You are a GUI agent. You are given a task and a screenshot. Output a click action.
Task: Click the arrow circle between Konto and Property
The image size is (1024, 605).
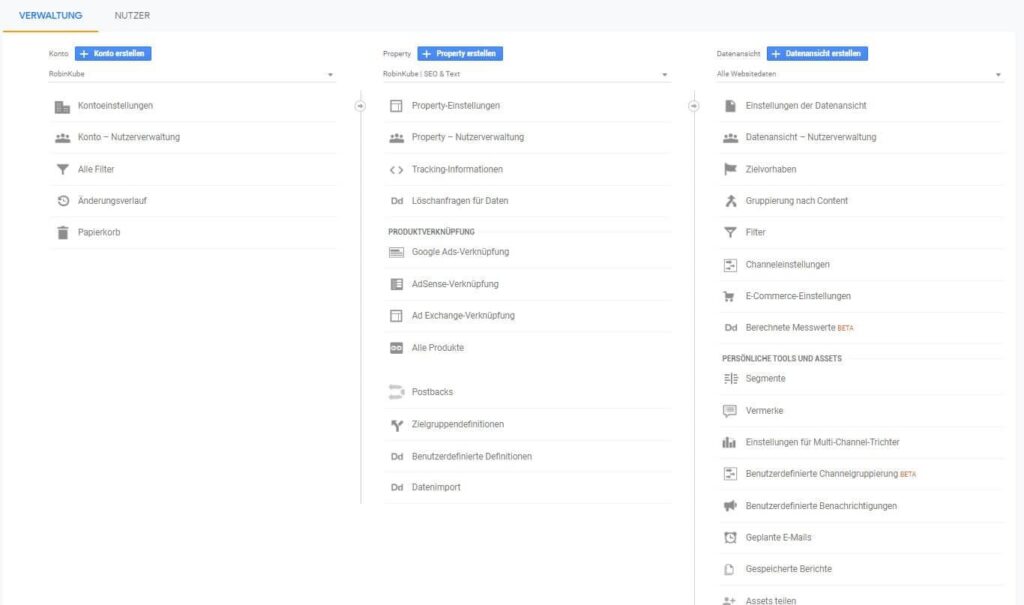360,106
